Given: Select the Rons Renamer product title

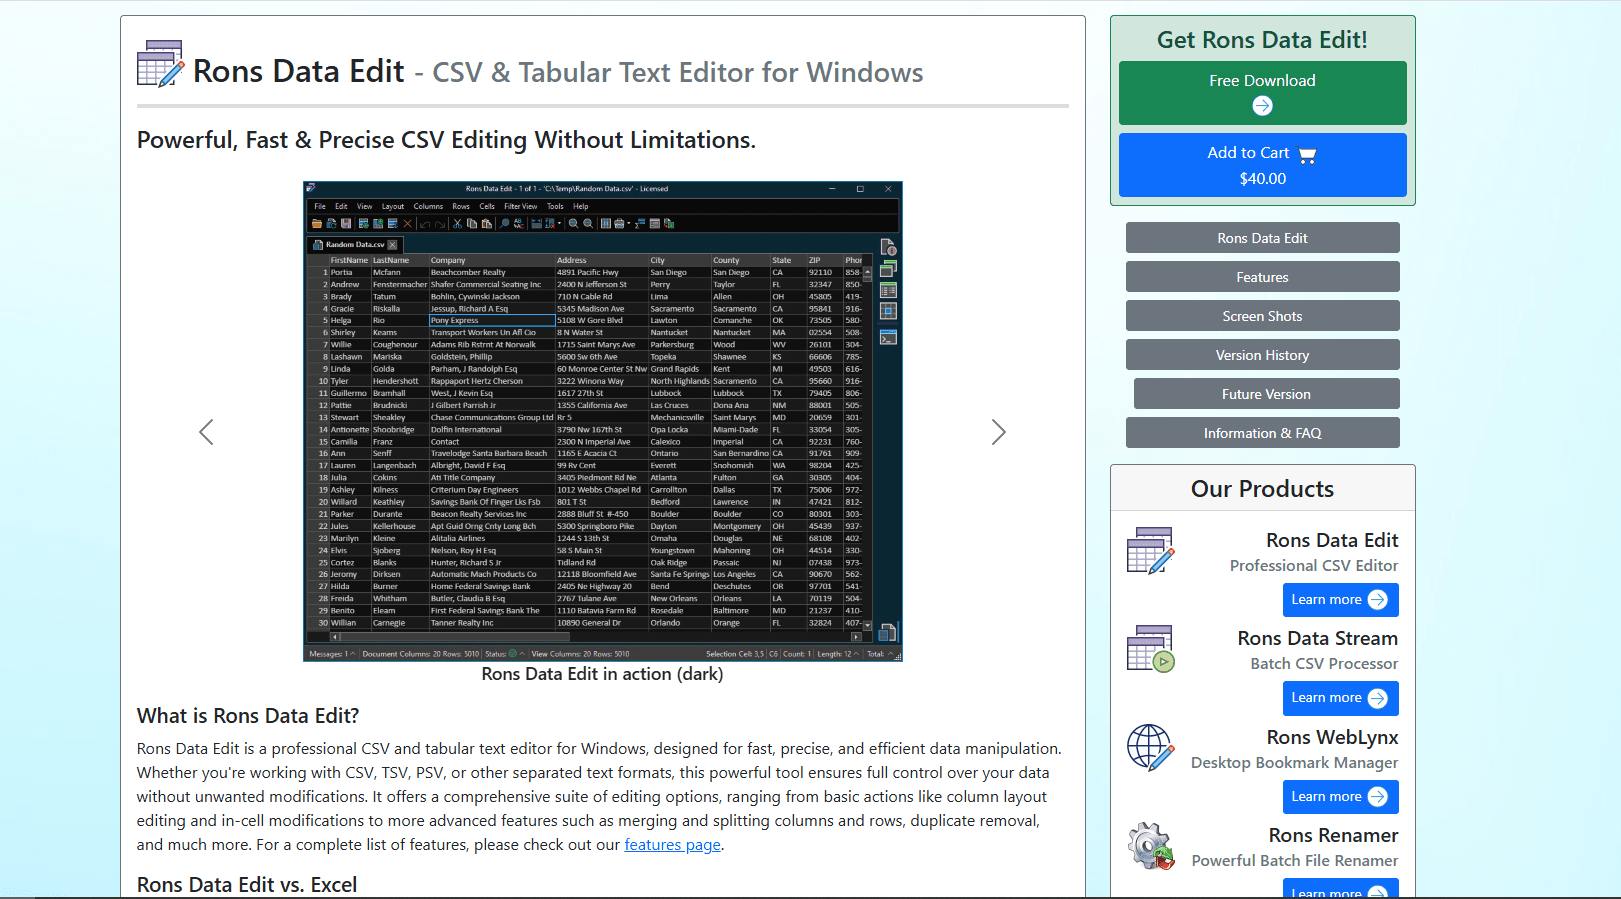Looking at the screenshot, I should coord(1333,835).
